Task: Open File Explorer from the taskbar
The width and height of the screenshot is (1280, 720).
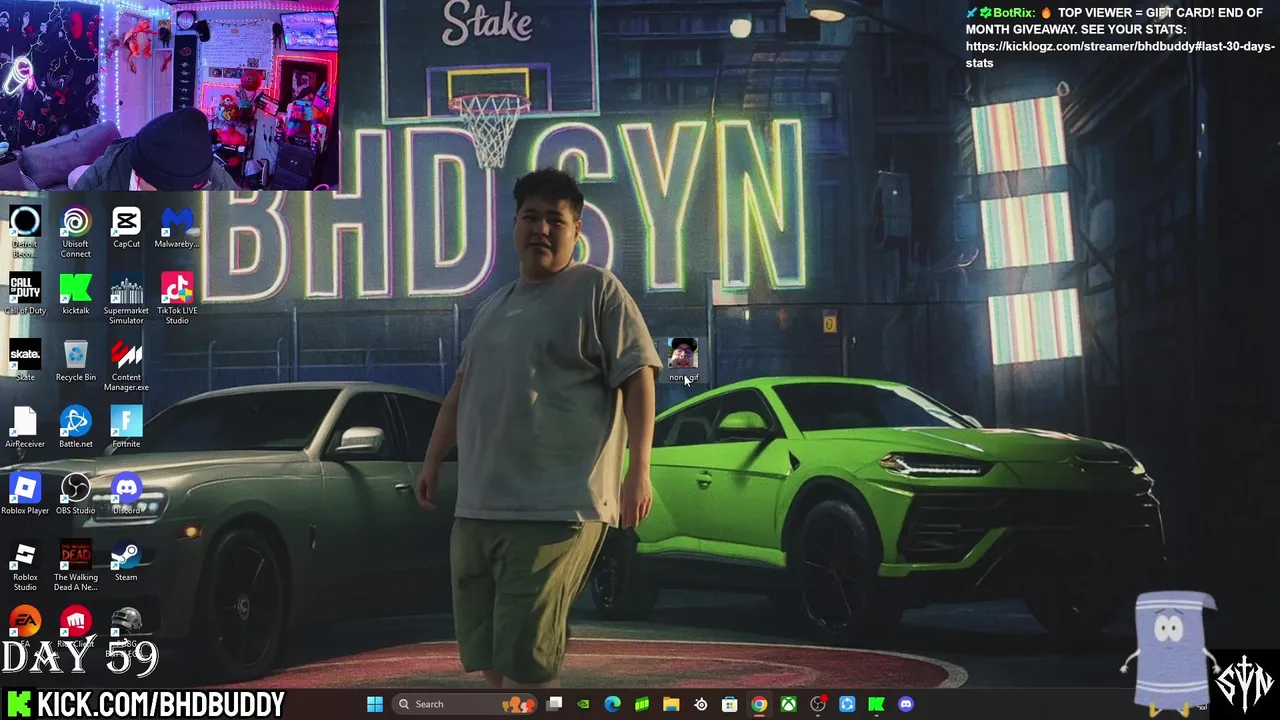Action: click(671, 704)
